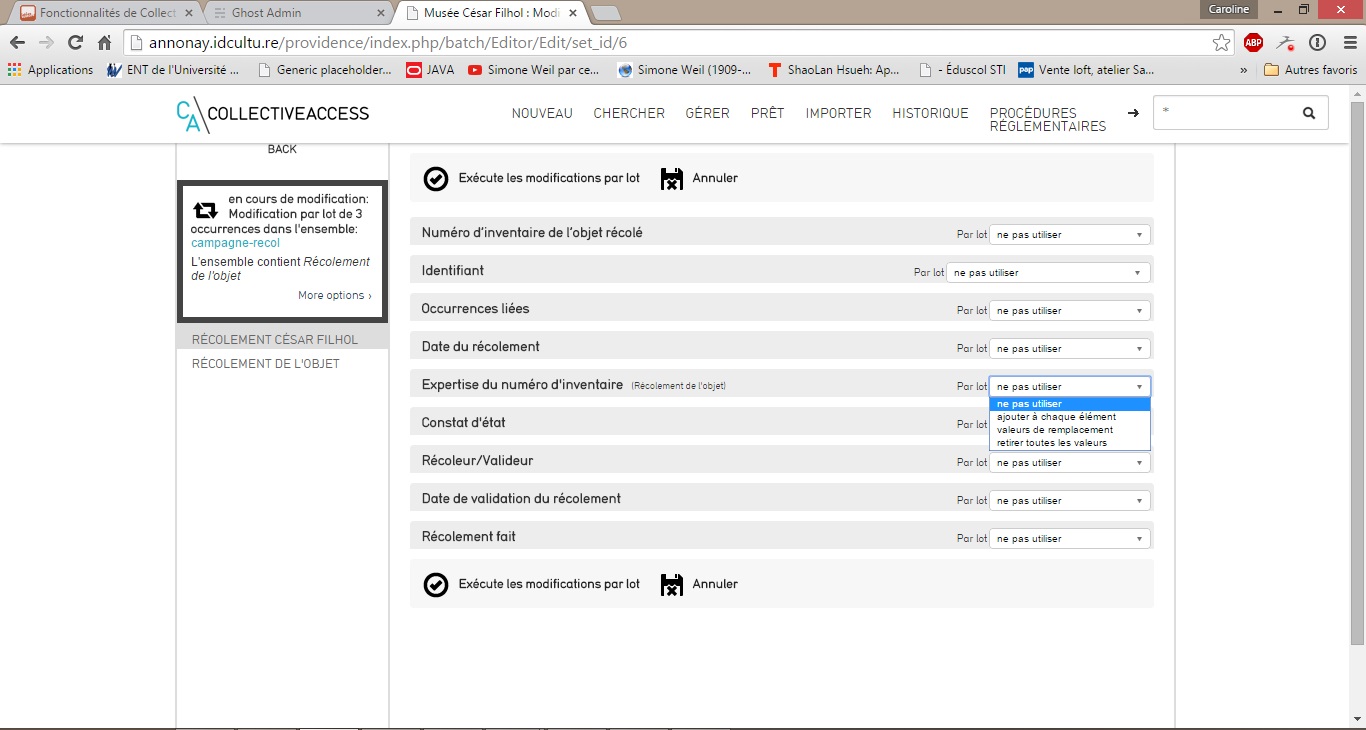The image size is (1366, 730).
Task: Collapse the Expertise du numéro d'inventaire dropdown
Action: point(1070,387)
